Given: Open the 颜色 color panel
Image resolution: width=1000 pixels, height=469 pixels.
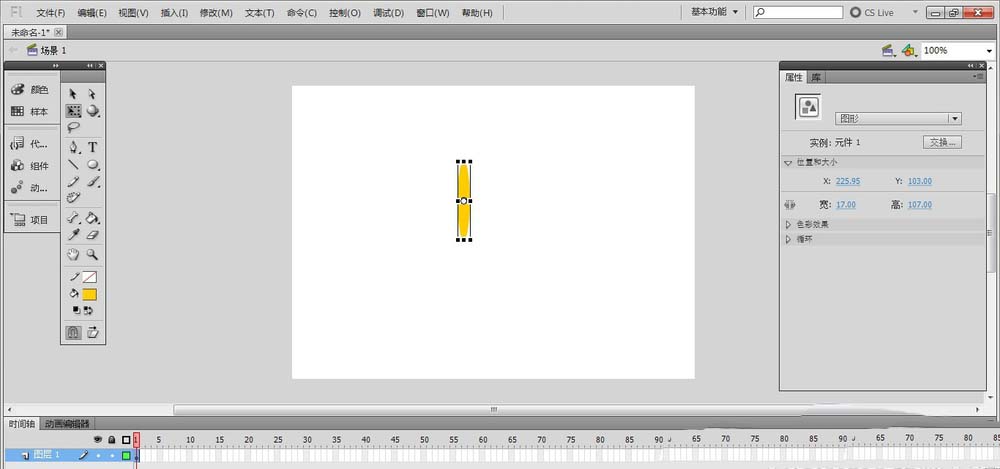Looking at the screenshot, I should pos(31,90).
